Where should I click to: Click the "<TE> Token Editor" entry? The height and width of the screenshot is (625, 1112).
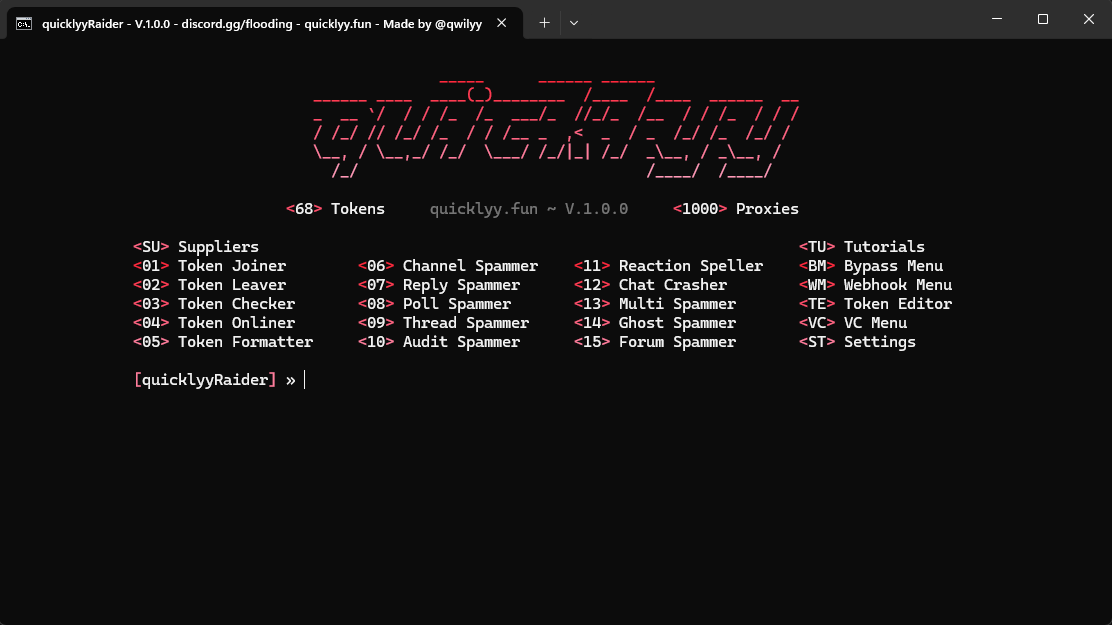click(x=875, y=304)
